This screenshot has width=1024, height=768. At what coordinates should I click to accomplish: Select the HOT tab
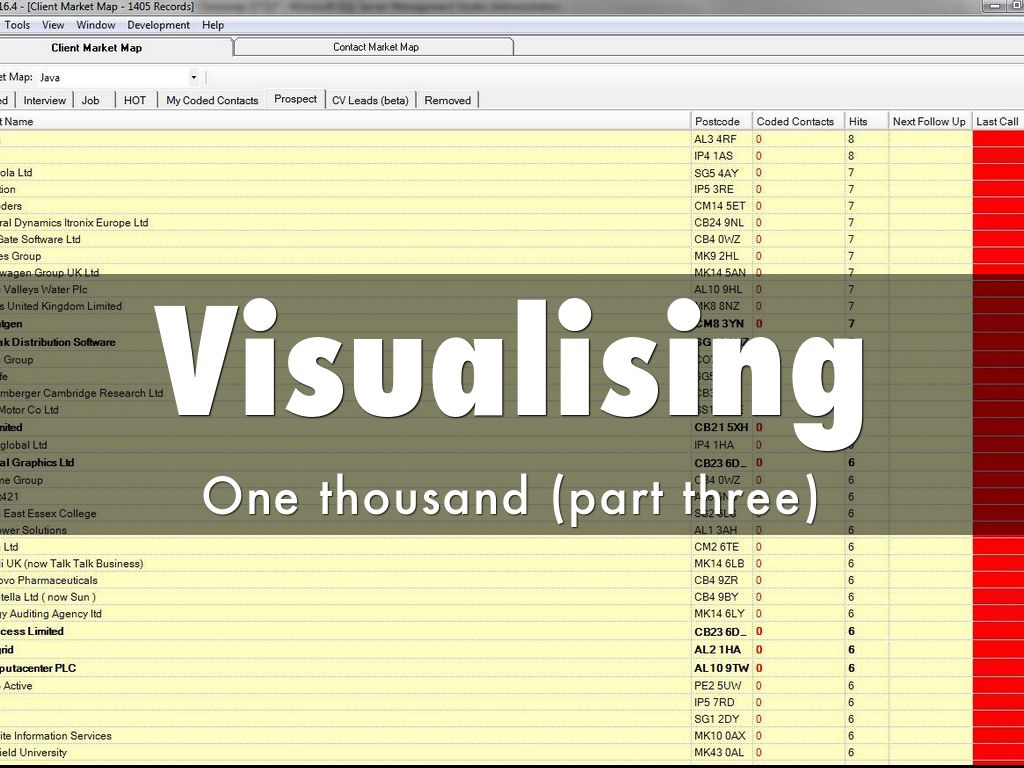pos(135,100)
